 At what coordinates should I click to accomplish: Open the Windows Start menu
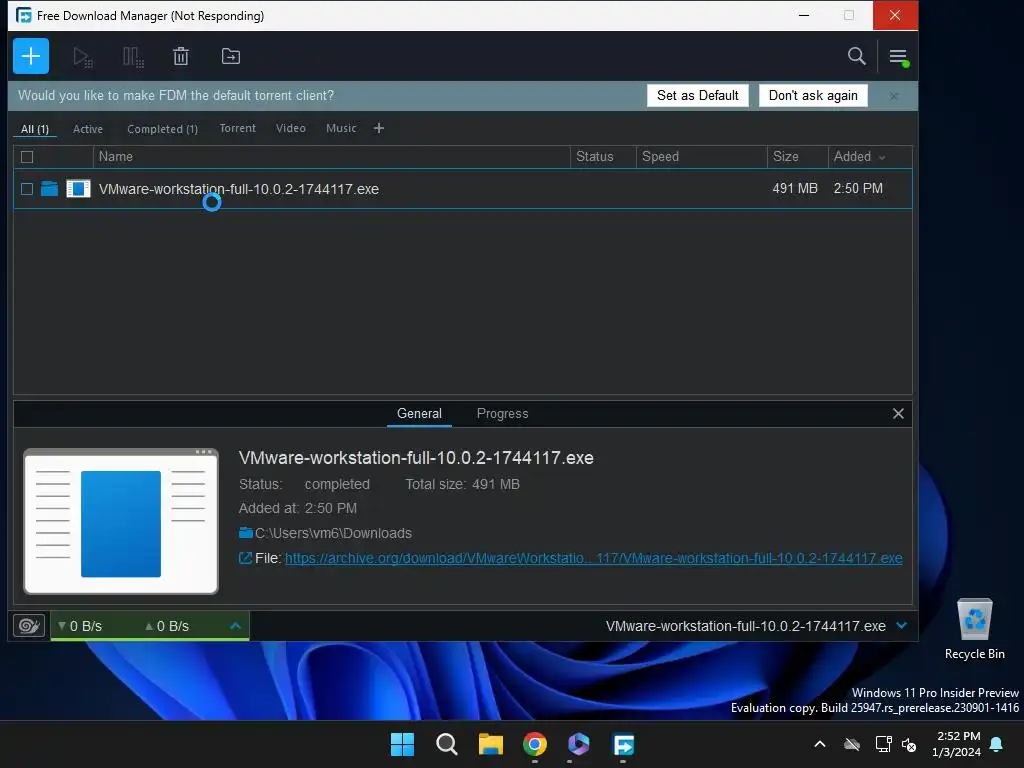point(402,744)
